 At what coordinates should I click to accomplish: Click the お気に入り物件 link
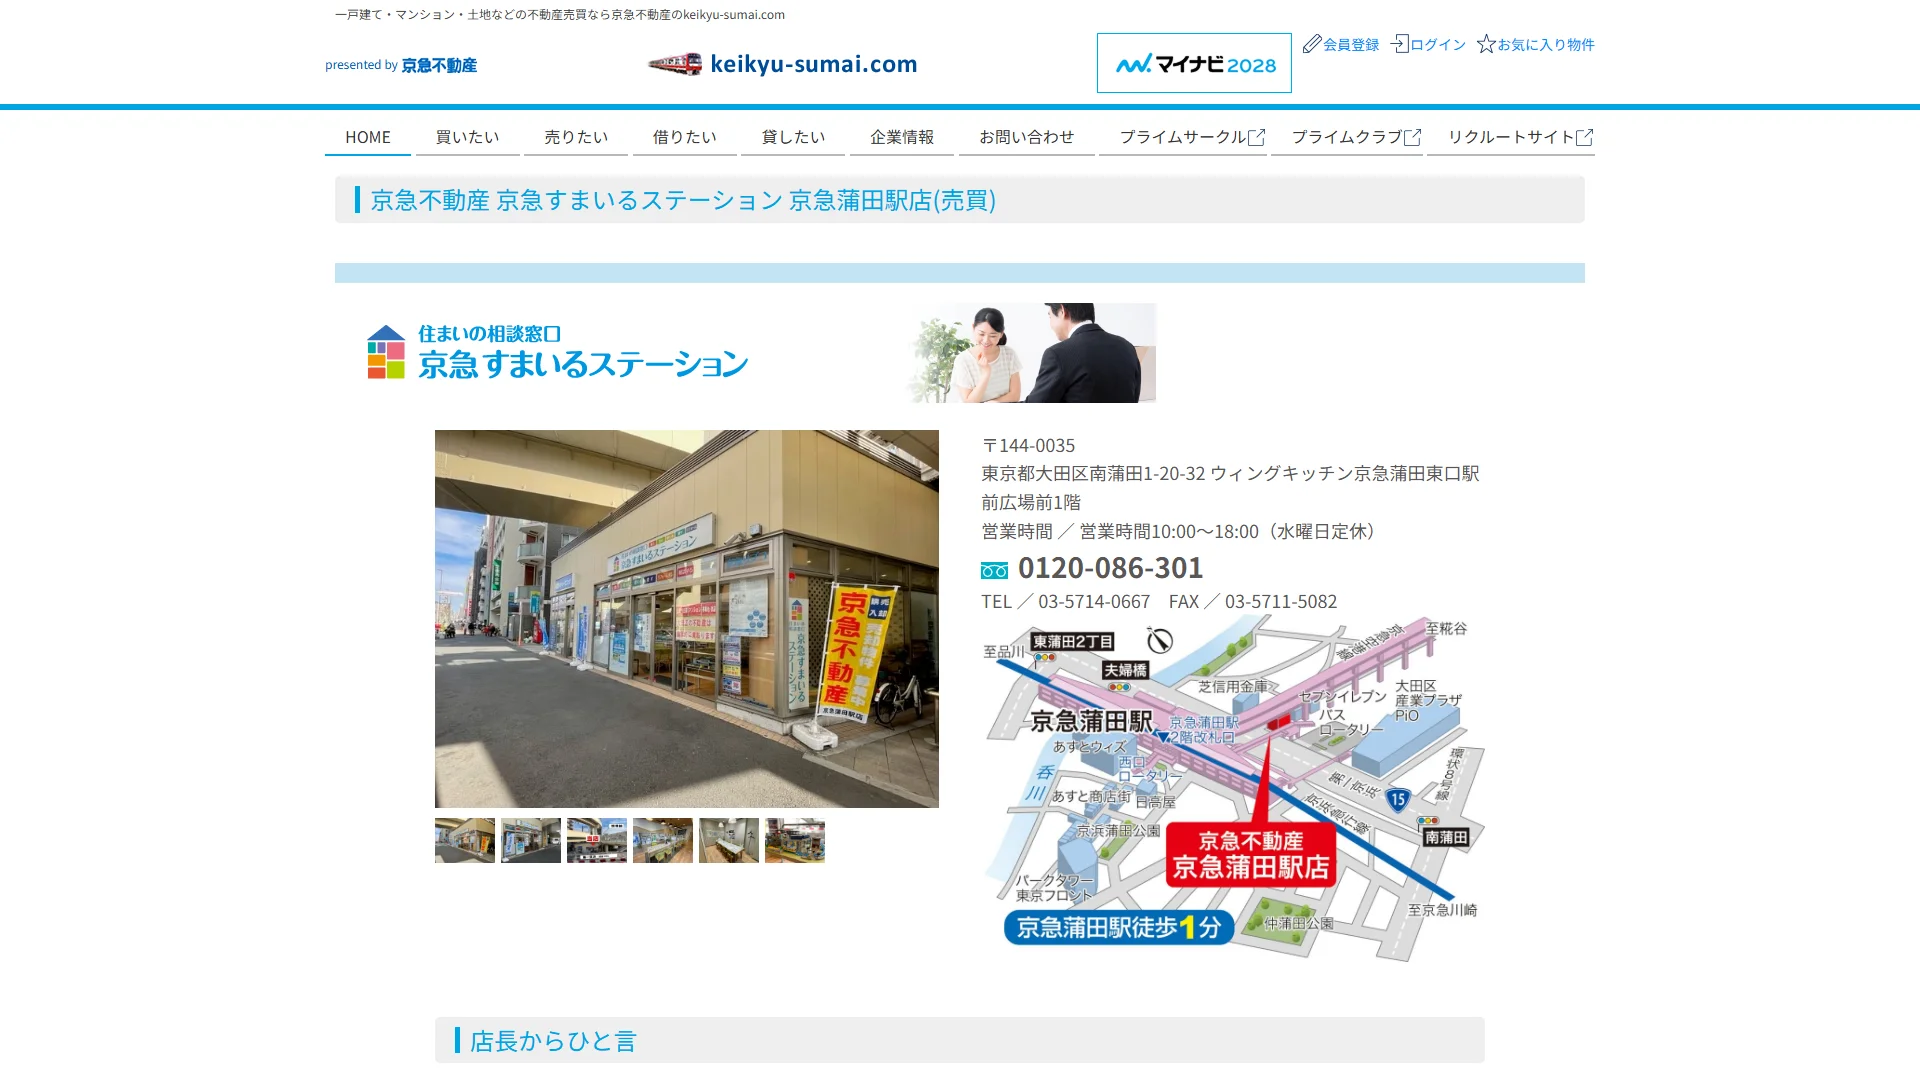[1546, 45]
